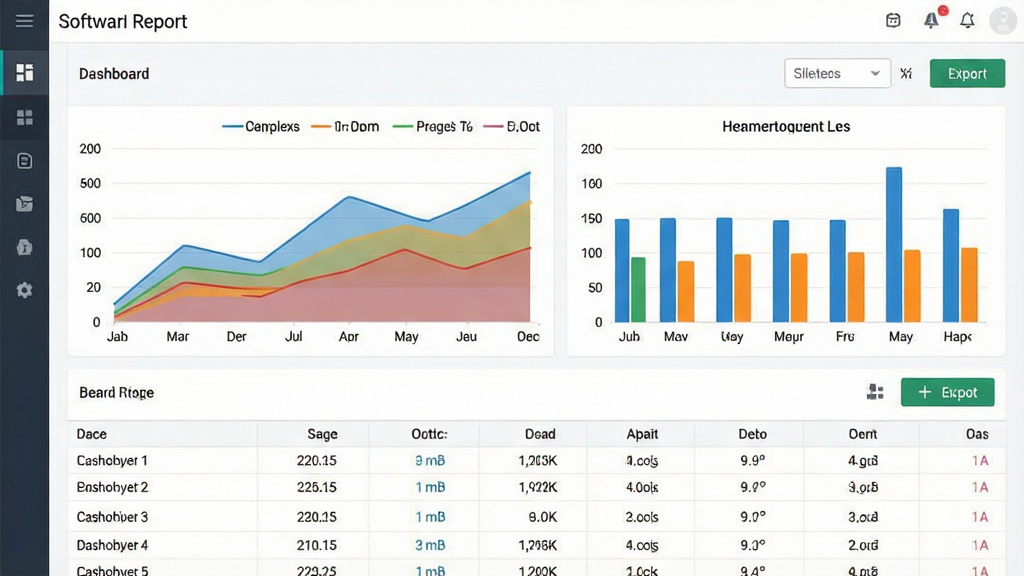This screenshot has height=576, width=1024.
Task: Sort by the Apait column header
Action: coord(642,434)
